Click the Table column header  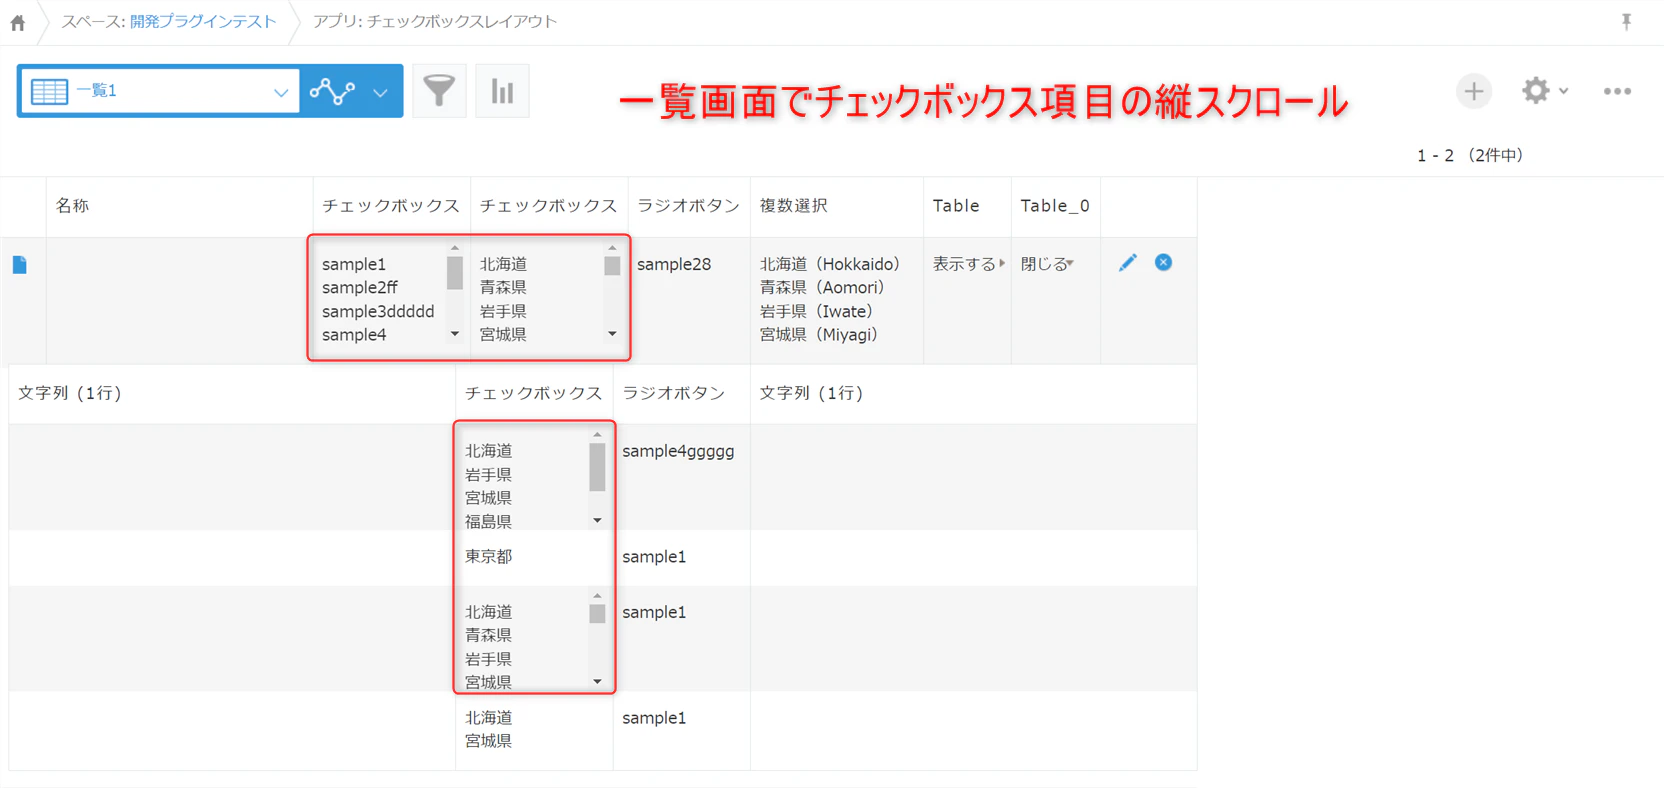tap(956, 206)
